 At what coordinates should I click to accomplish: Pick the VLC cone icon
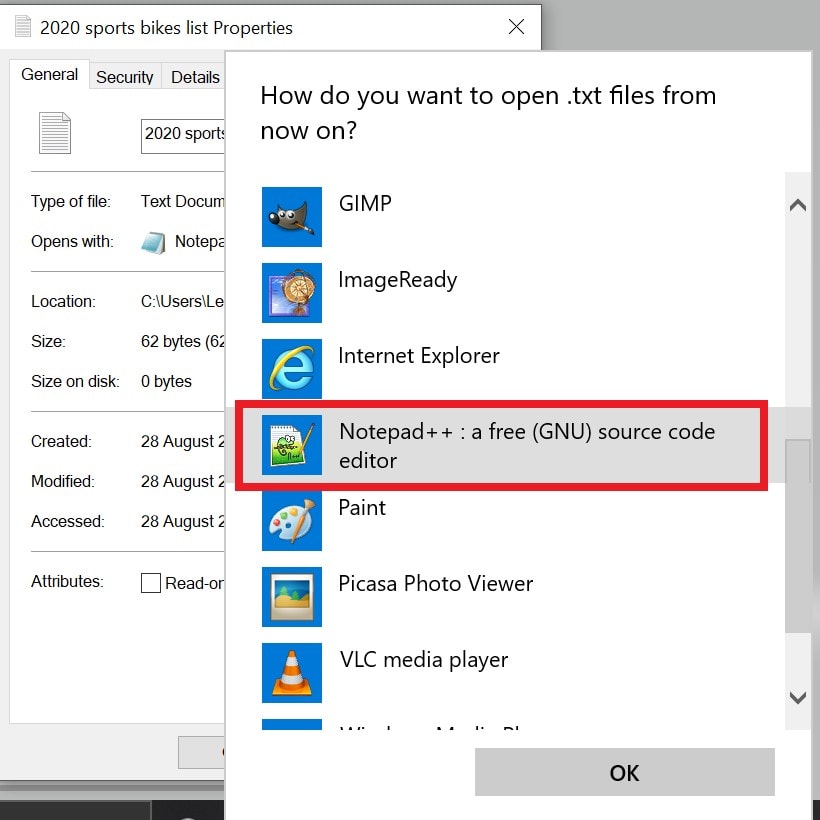[291, 673]
